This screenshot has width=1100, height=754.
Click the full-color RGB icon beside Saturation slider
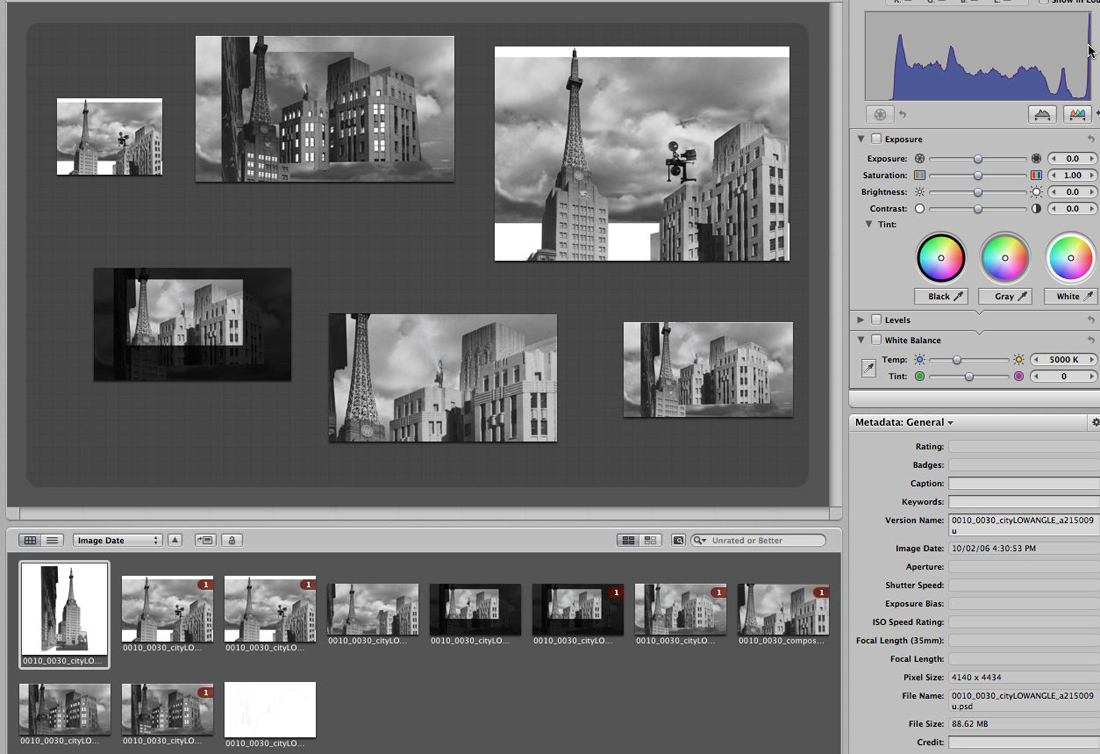coord(1036,175)
